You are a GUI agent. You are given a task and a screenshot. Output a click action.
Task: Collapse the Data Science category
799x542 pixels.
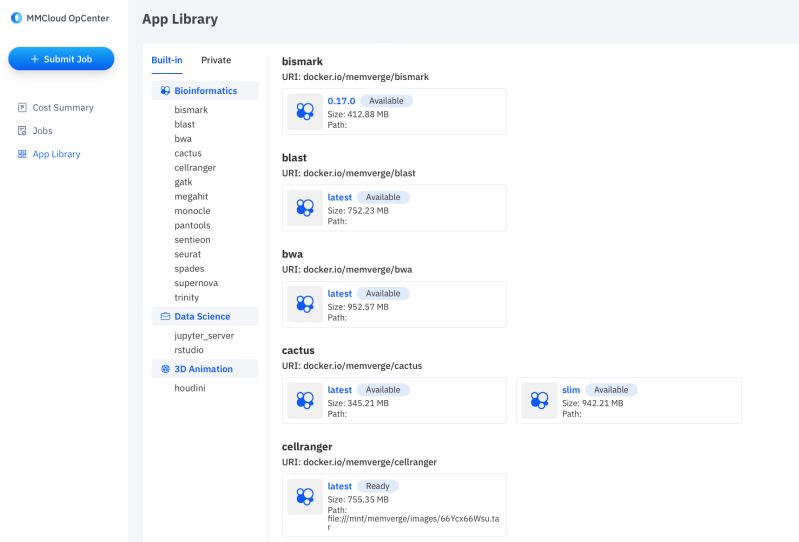point(205,316)
